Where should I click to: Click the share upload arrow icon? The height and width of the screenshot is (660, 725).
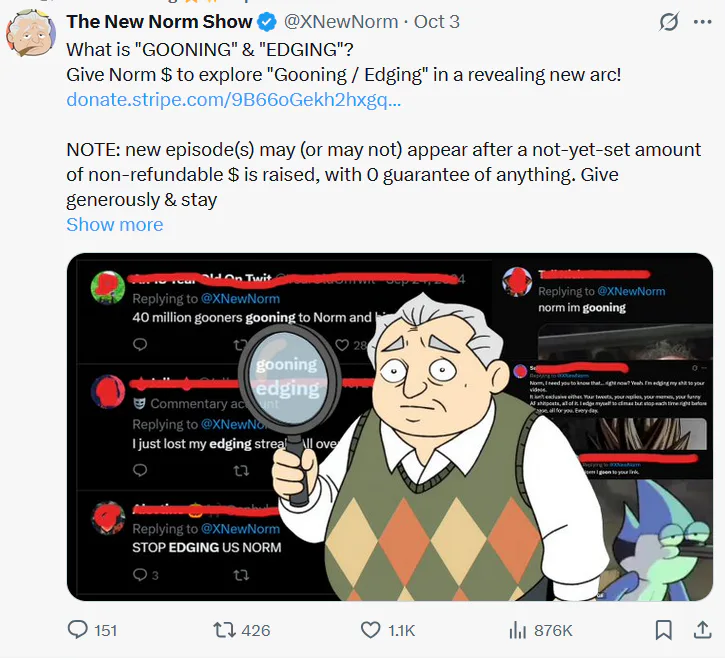[x=702, y=630]
